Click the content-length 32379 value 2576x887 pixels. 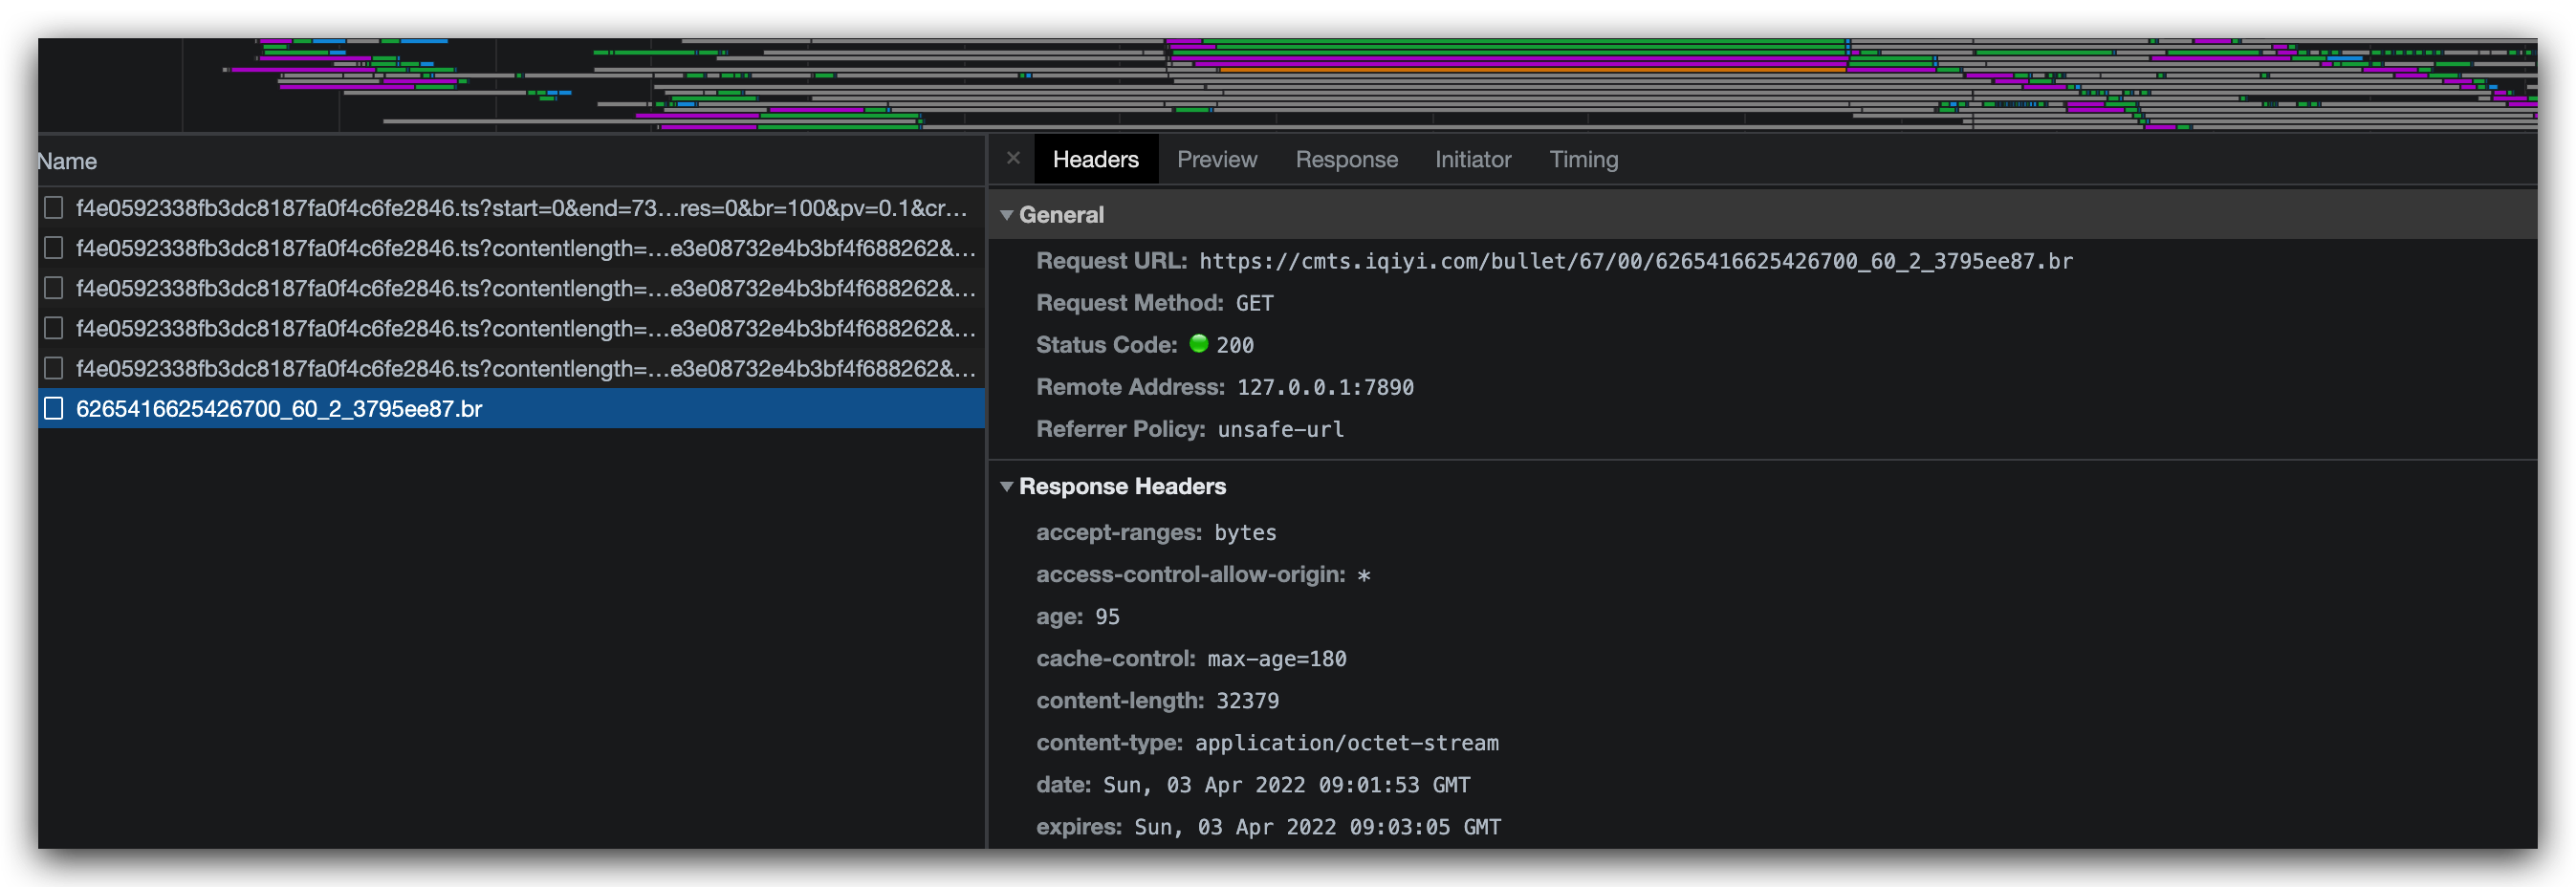point(1247,701)
